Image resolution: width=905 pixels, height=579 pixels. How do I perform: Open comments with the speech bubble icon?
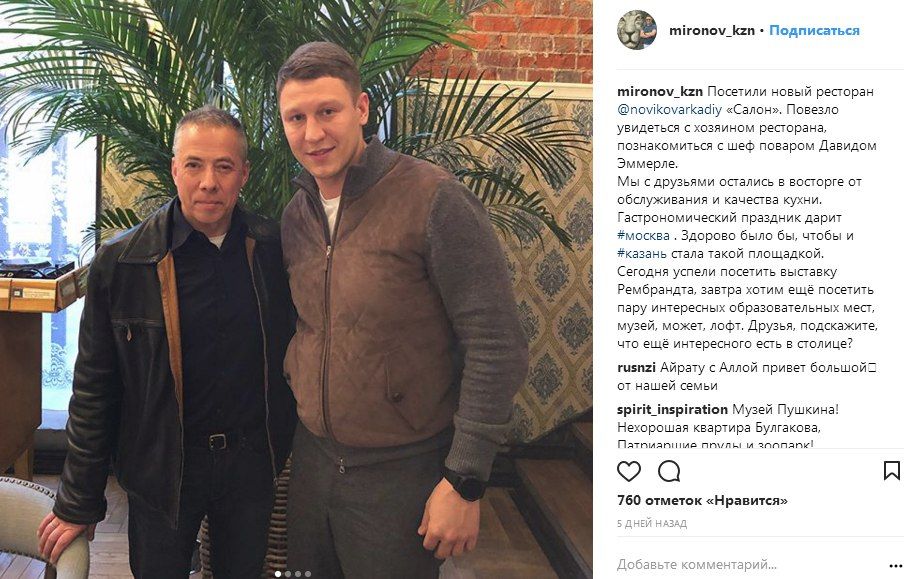[x=669, y=471]
